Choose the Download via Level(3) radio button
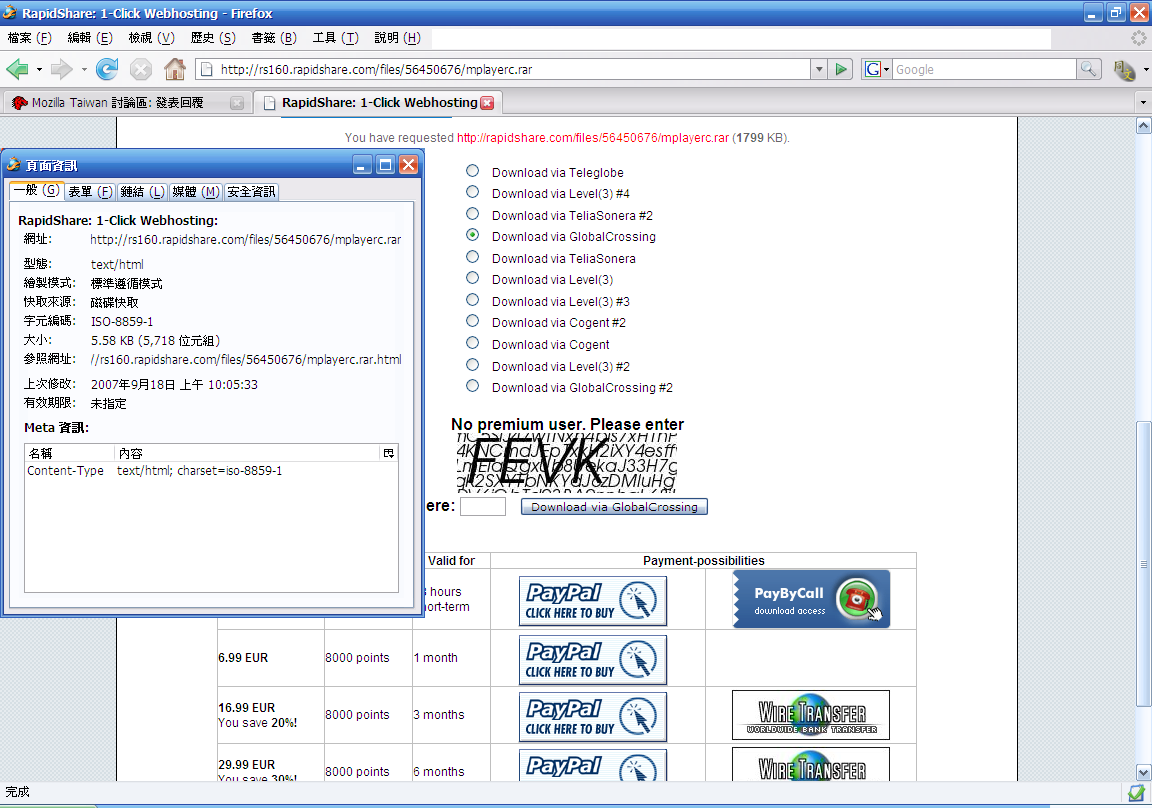The image size is (1152, 808). 472,278
